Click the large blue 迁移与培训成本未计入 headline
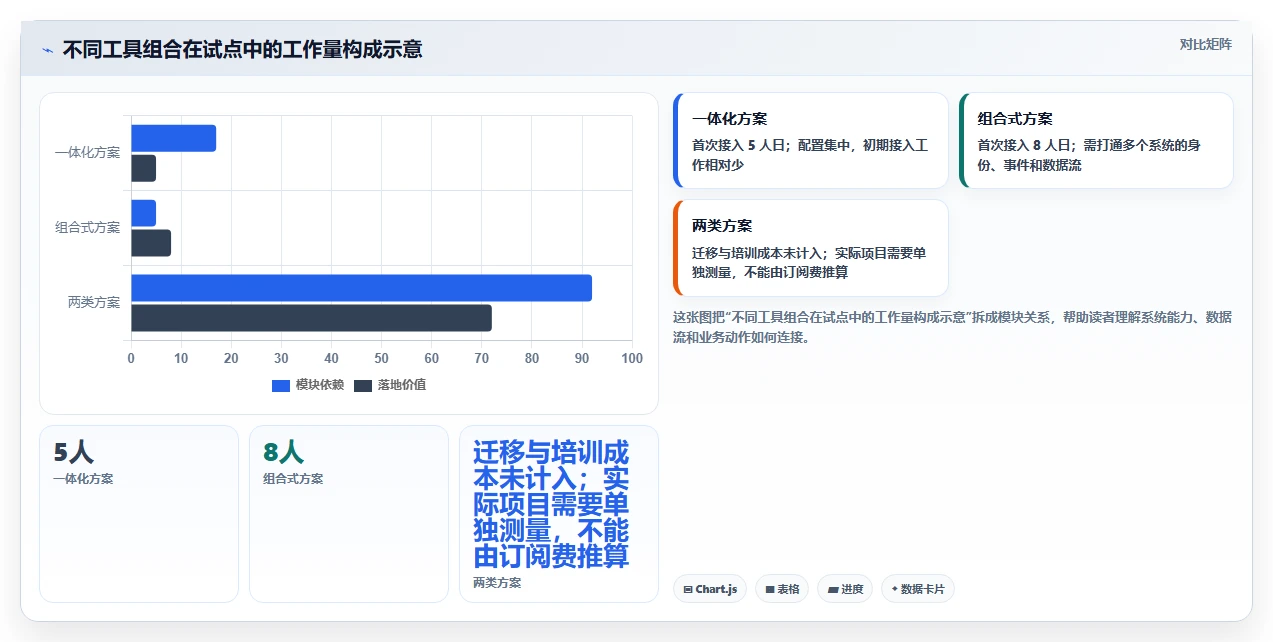1273x642 pixels. (x=551, y=504)
